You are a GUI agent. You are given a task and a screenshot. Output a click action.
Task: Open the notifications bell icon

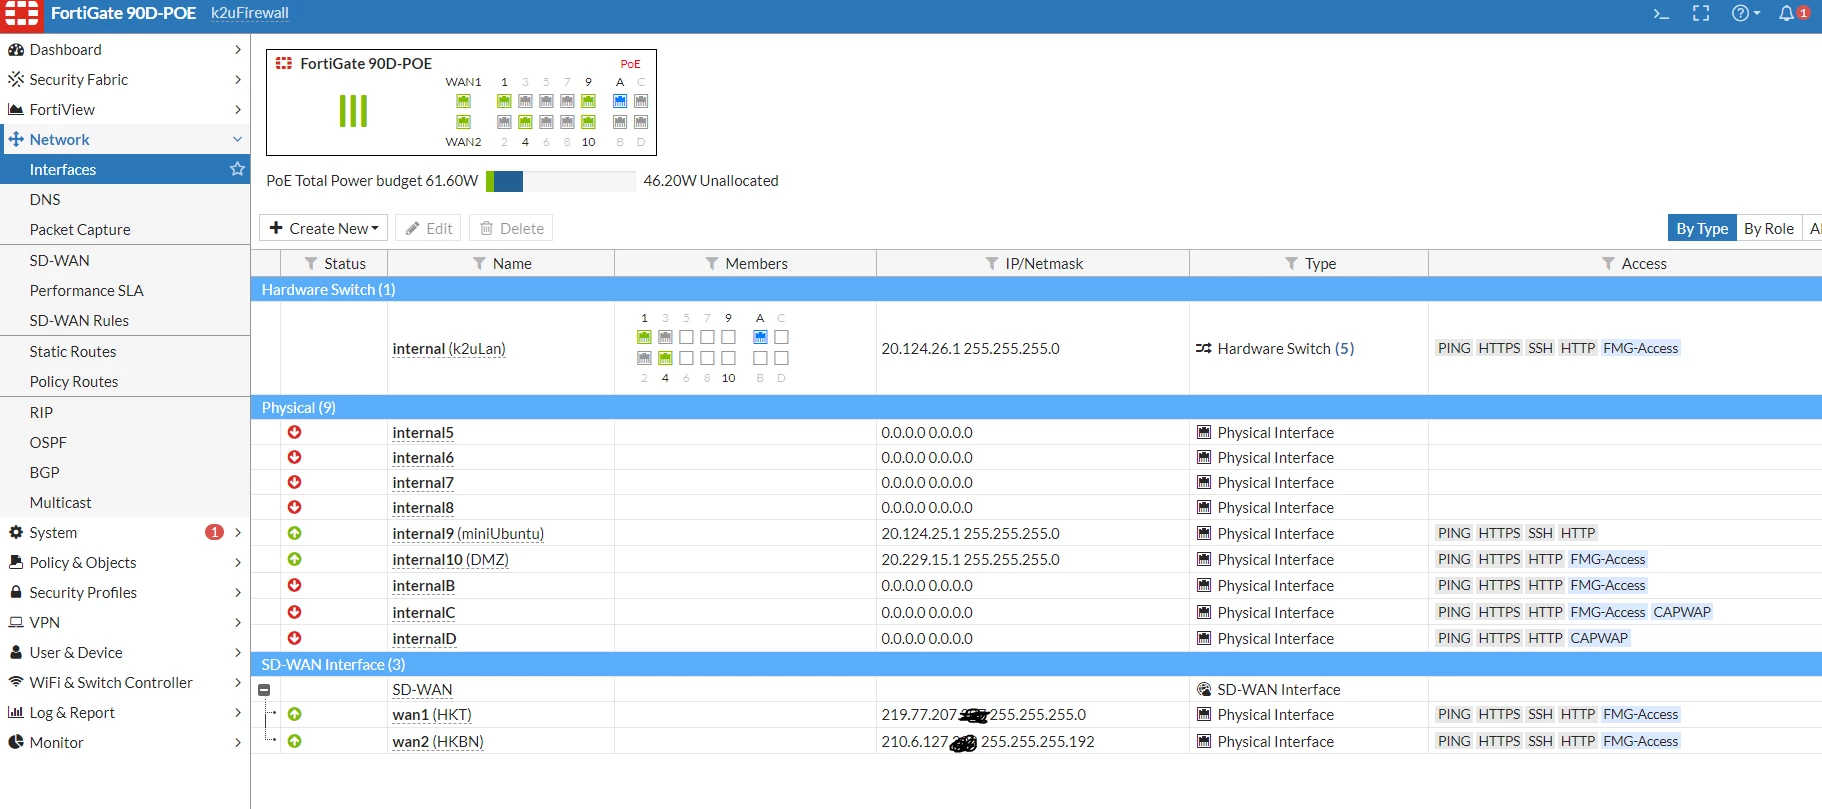click(1787, 14)
